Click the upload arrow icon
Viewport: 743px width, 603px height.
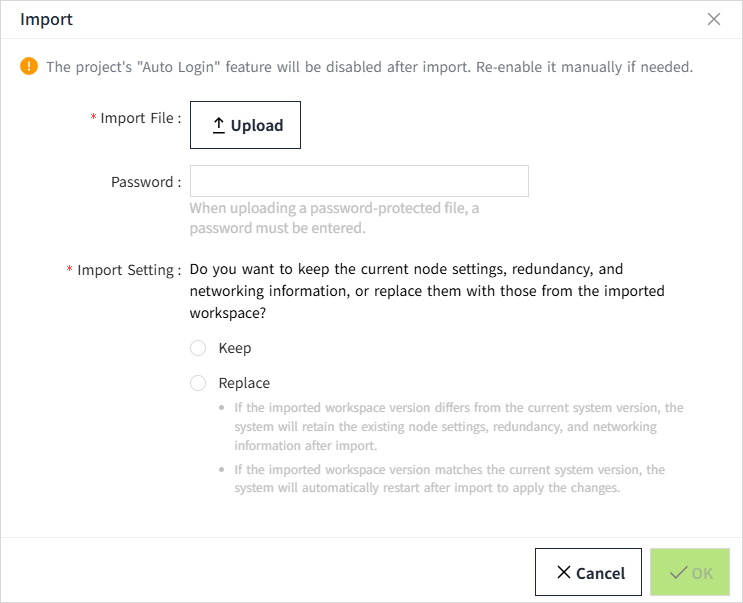click(219, 126)
